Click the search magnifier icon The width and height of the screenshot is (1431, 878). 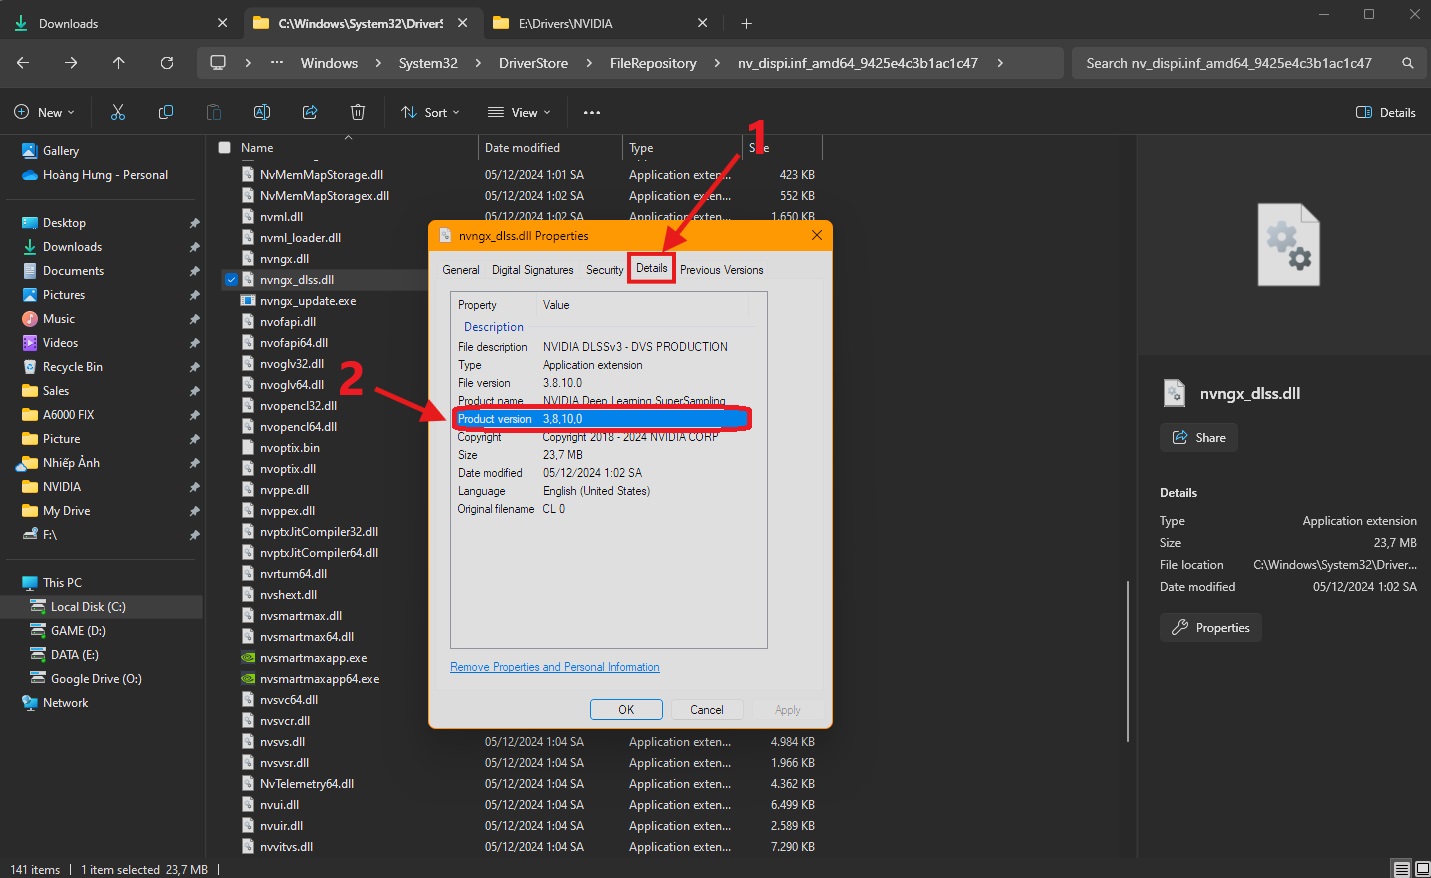click(x=1408, y=63)
